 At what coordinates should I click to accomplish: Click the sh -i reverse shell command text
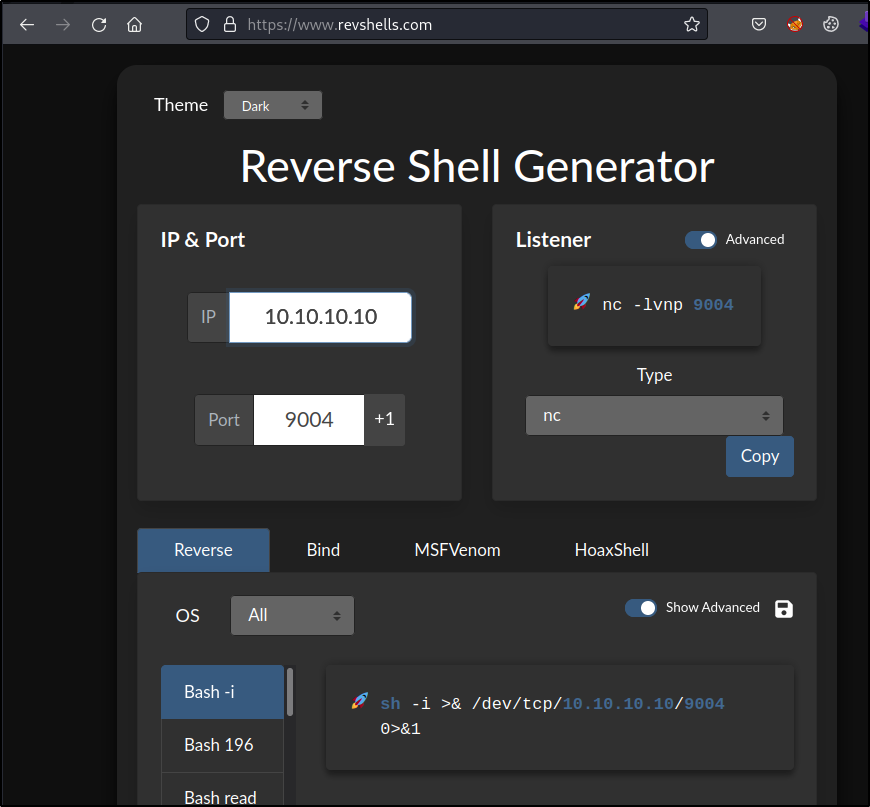[x=552, y=716]
